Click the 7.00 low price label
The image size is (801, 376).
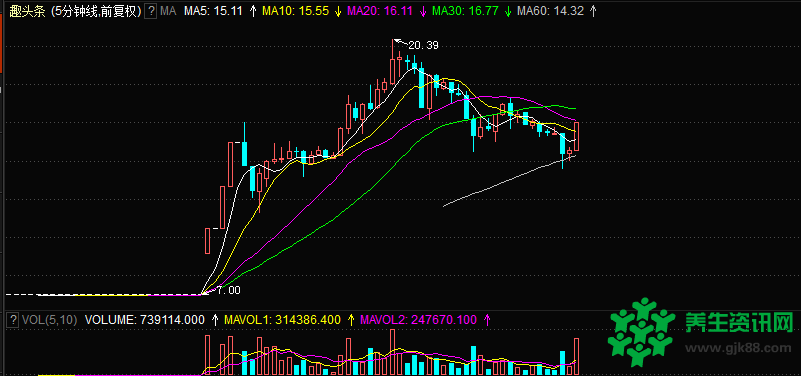[x=228, y=290]
